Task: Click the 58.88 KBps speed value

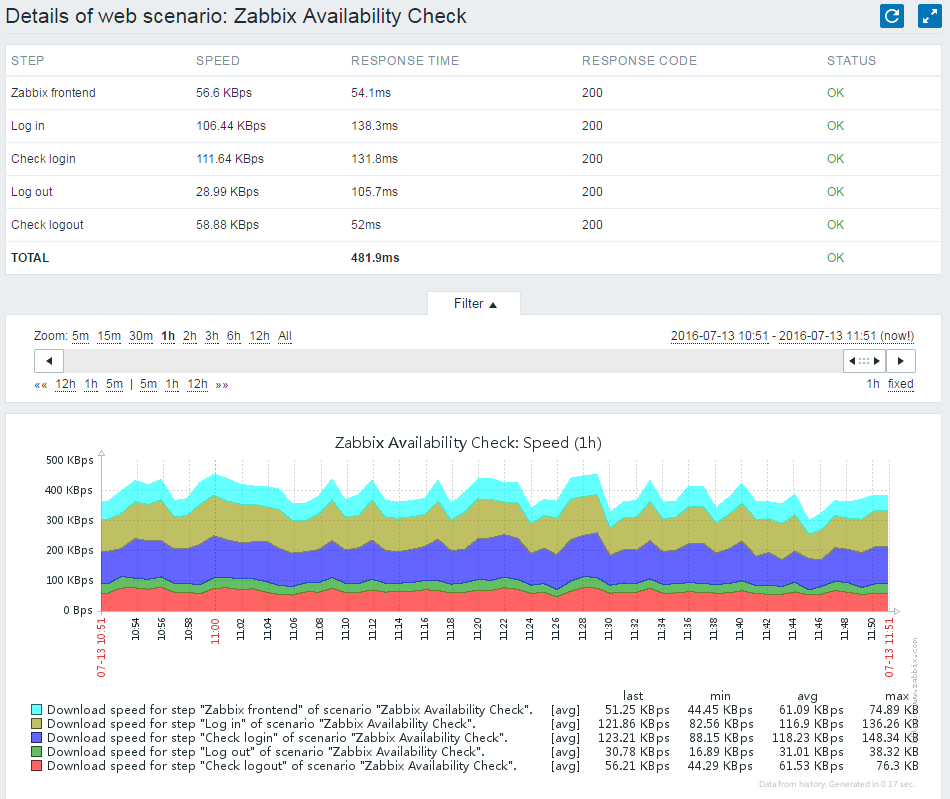Action: pyautogui.click(x=227, y=225)
